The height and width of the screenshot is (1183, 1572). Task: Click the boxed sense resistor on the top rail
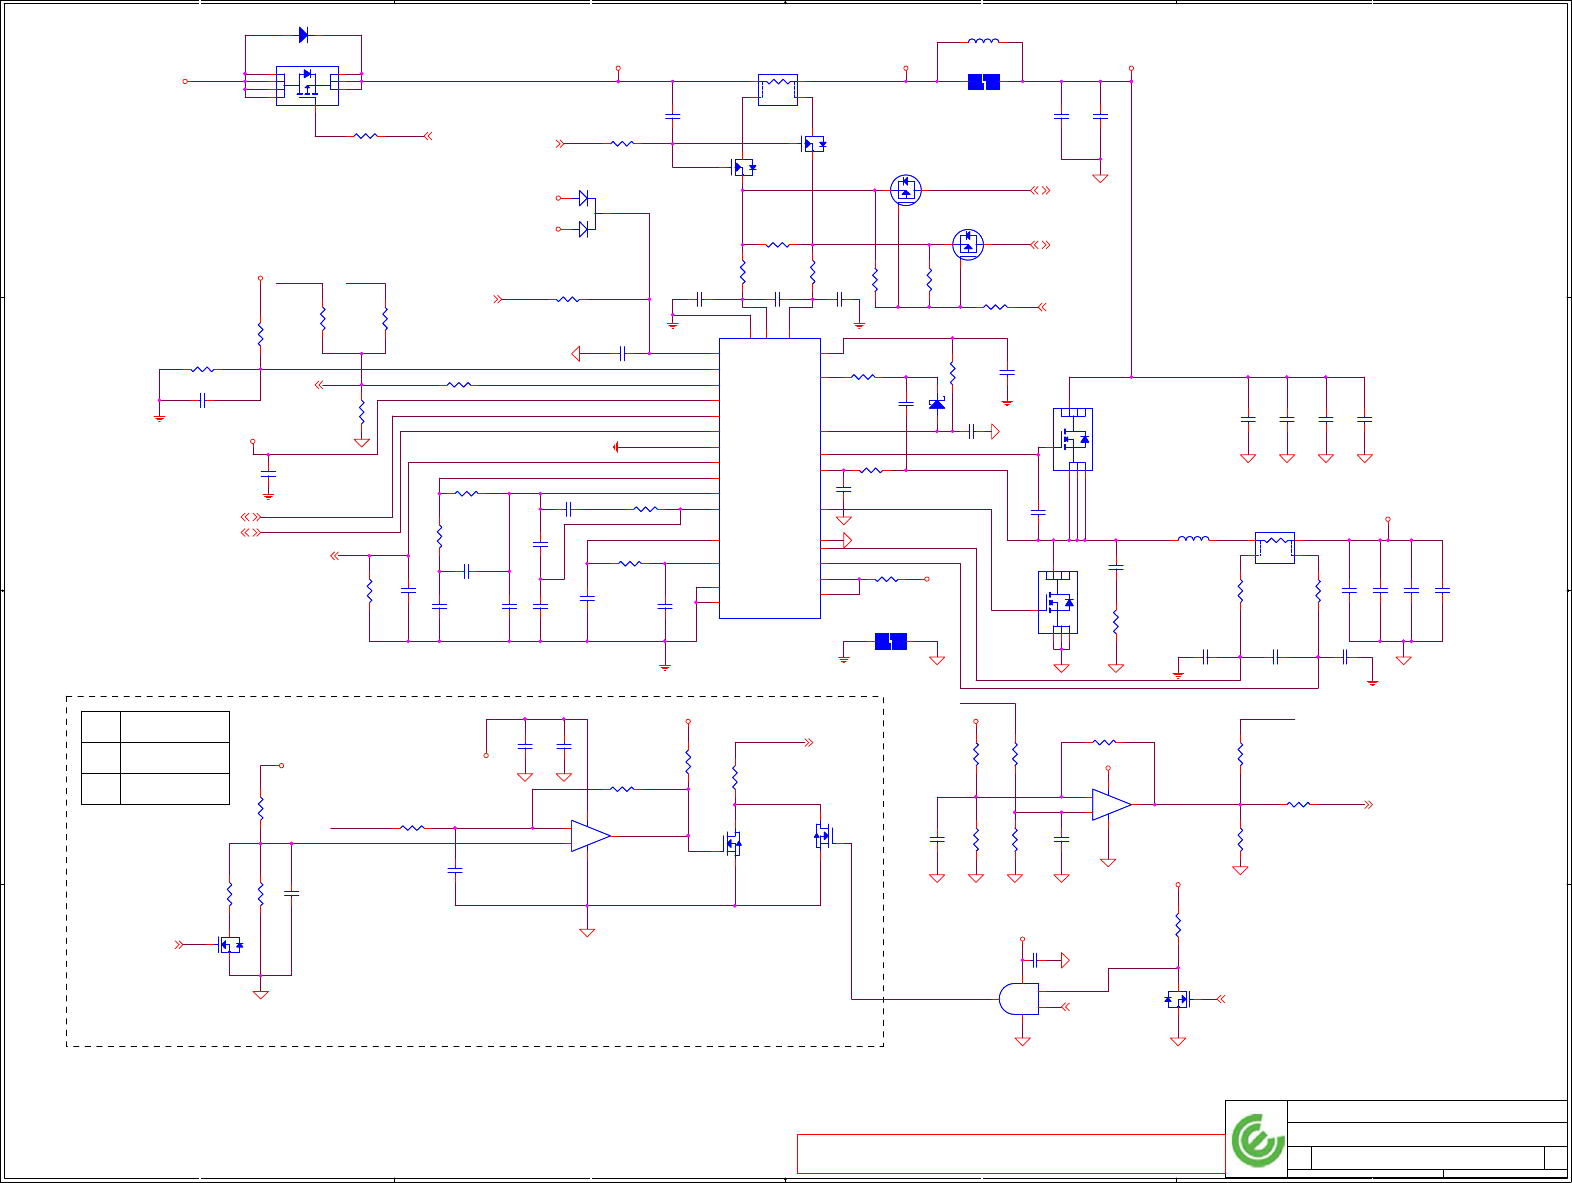coord(778,89)
